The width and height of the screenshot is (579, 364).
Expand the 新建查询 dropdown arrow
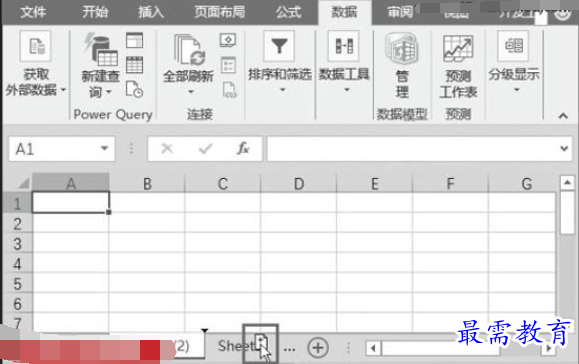coord(109,92)
